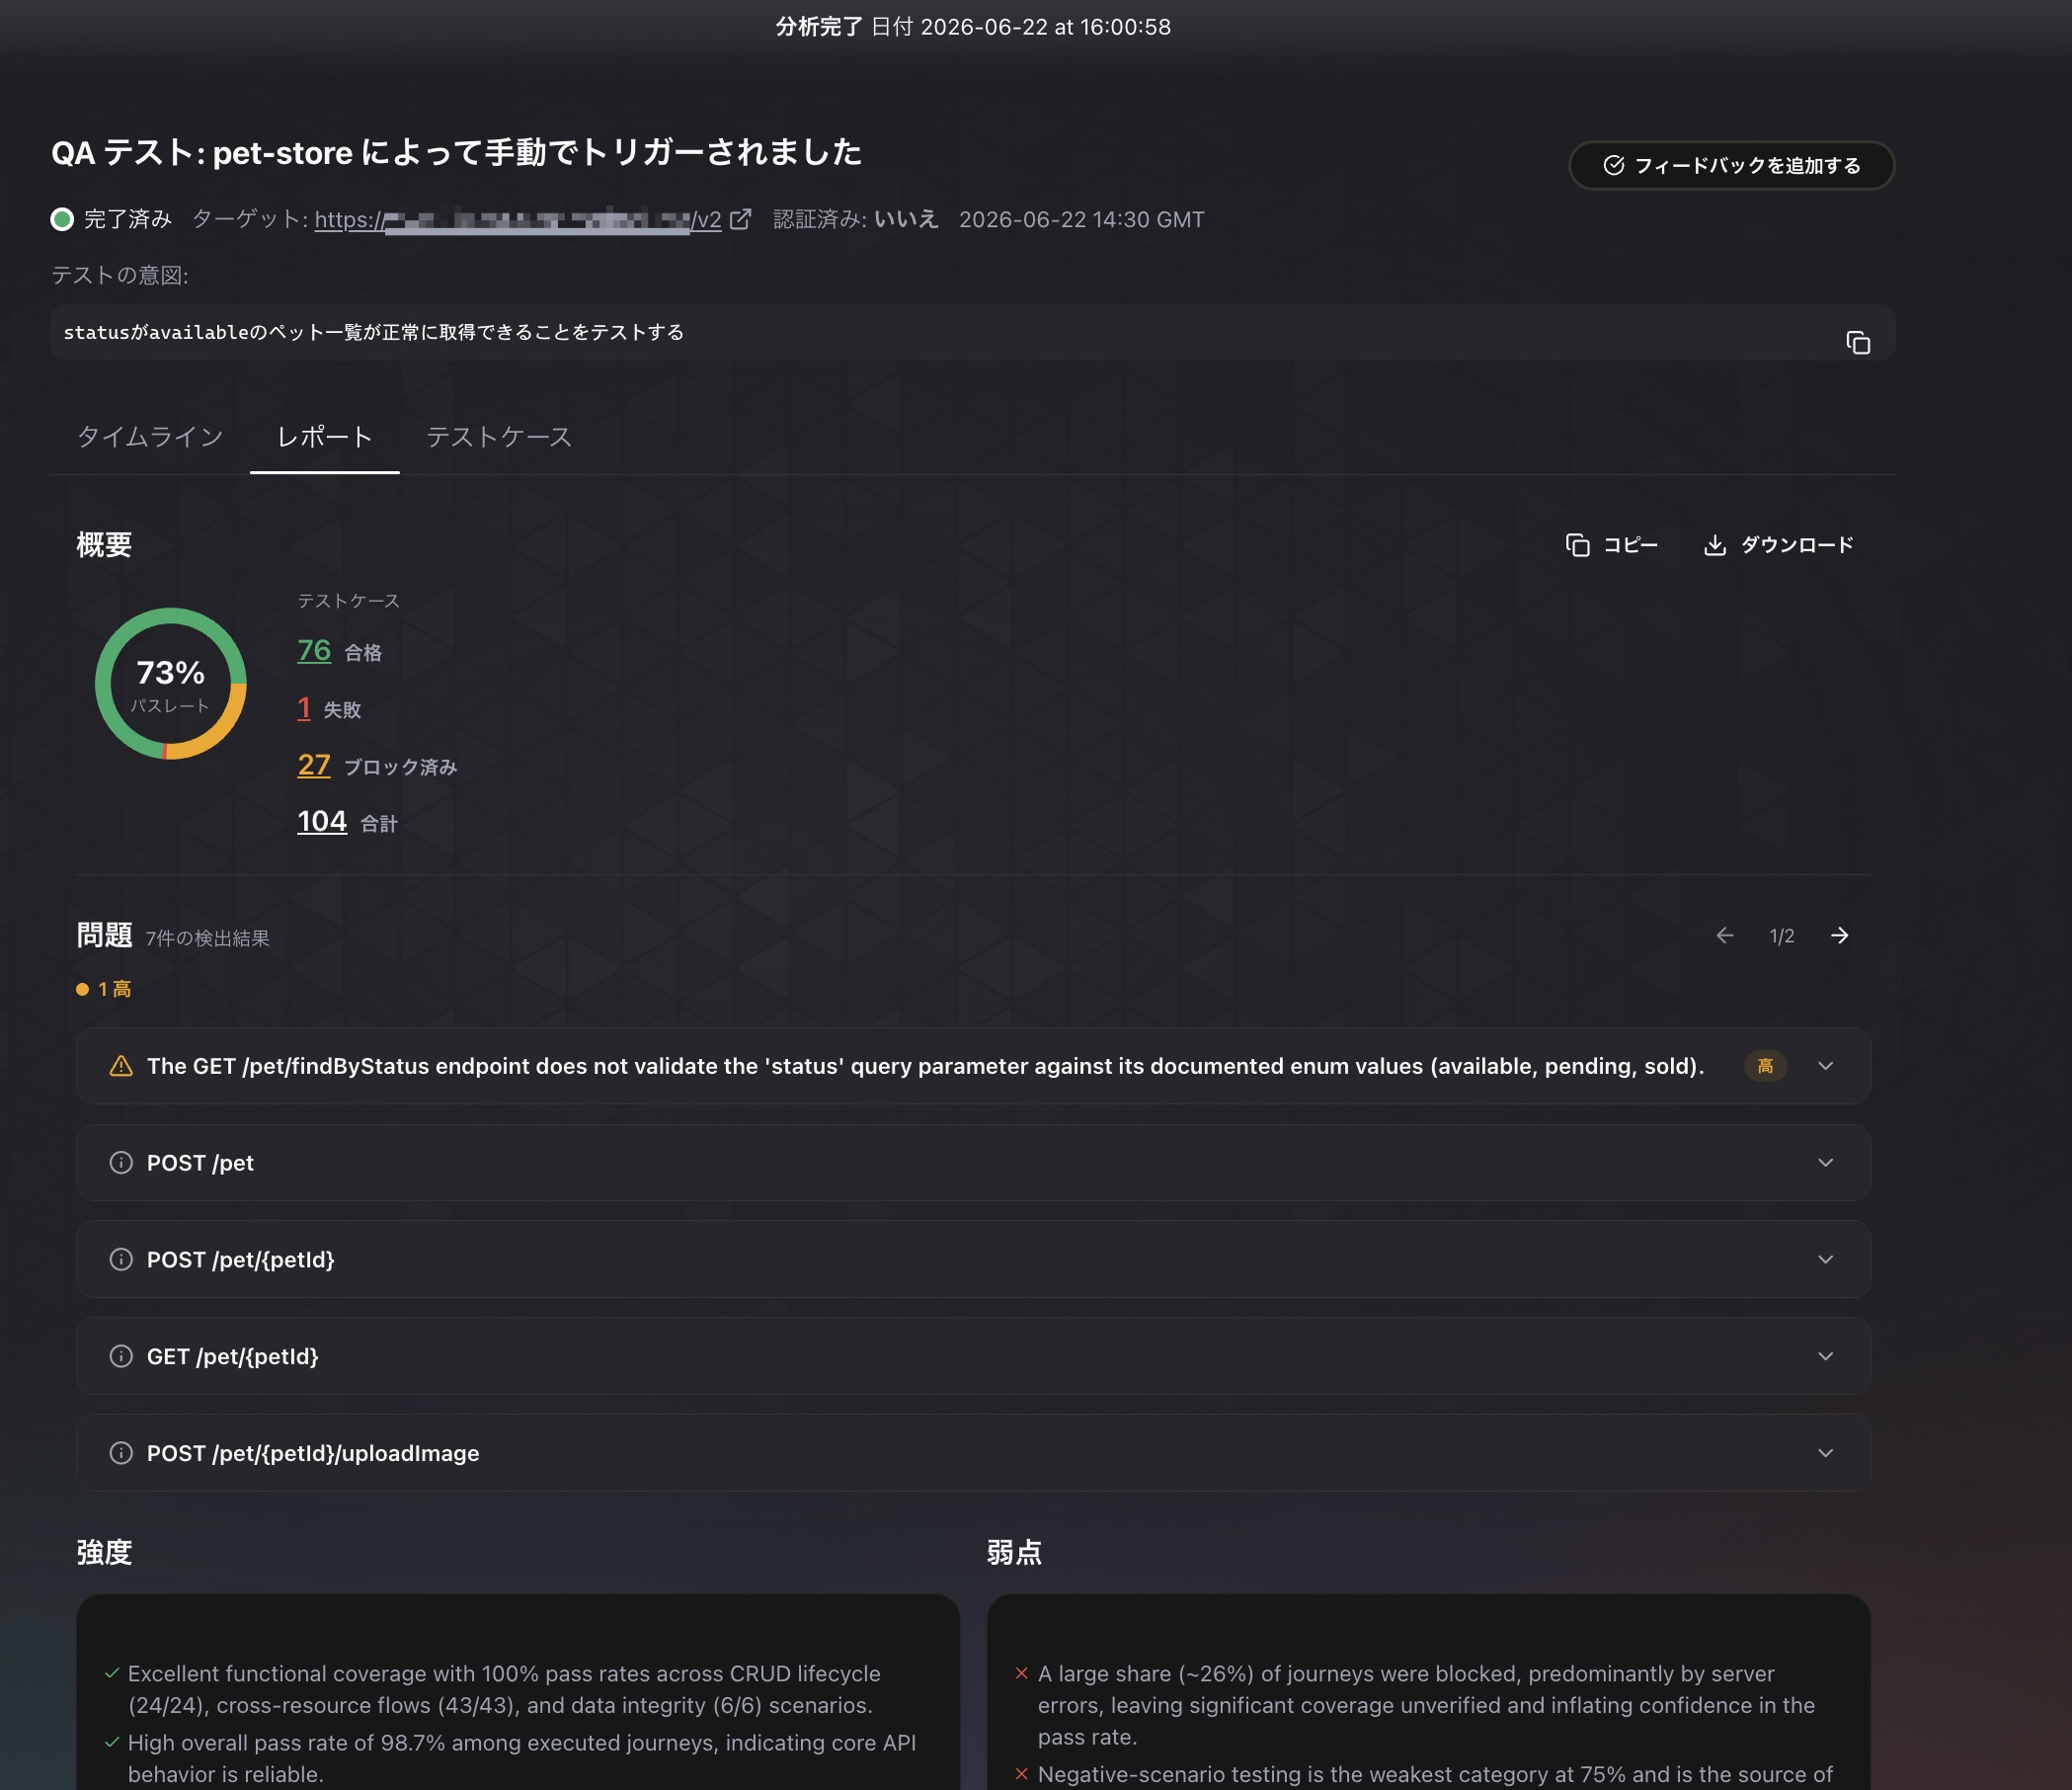Click info icon on POST /pet/{petId} row
The height and width of the screenshot is (1790, 2072).
[x=121, y=1260]
